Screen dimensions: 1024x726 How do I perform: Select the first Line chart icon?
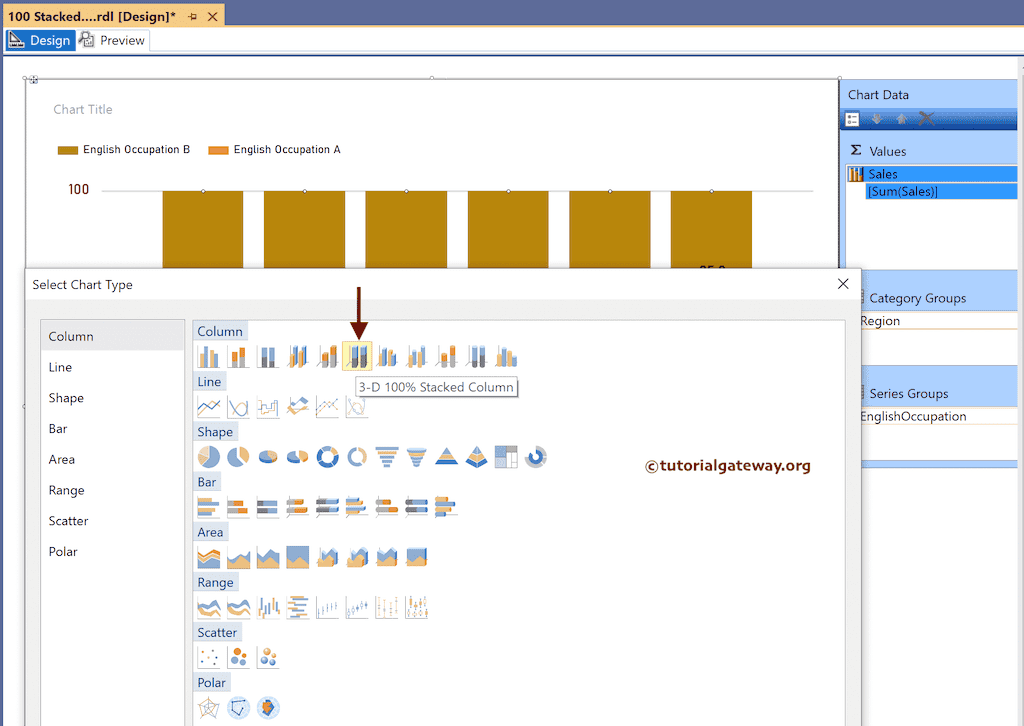(208, 407)
